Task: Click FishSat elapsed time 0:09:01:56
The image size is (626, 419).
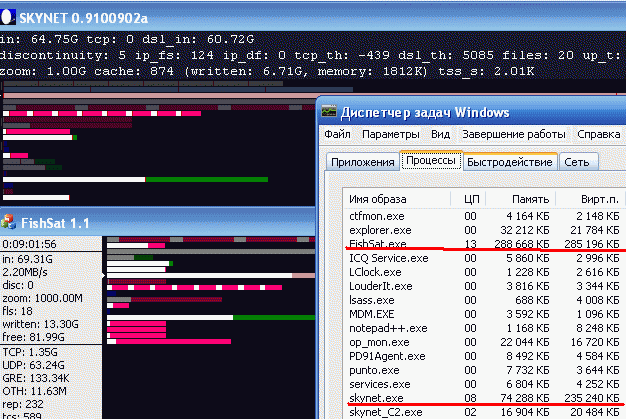Action: 29,244
